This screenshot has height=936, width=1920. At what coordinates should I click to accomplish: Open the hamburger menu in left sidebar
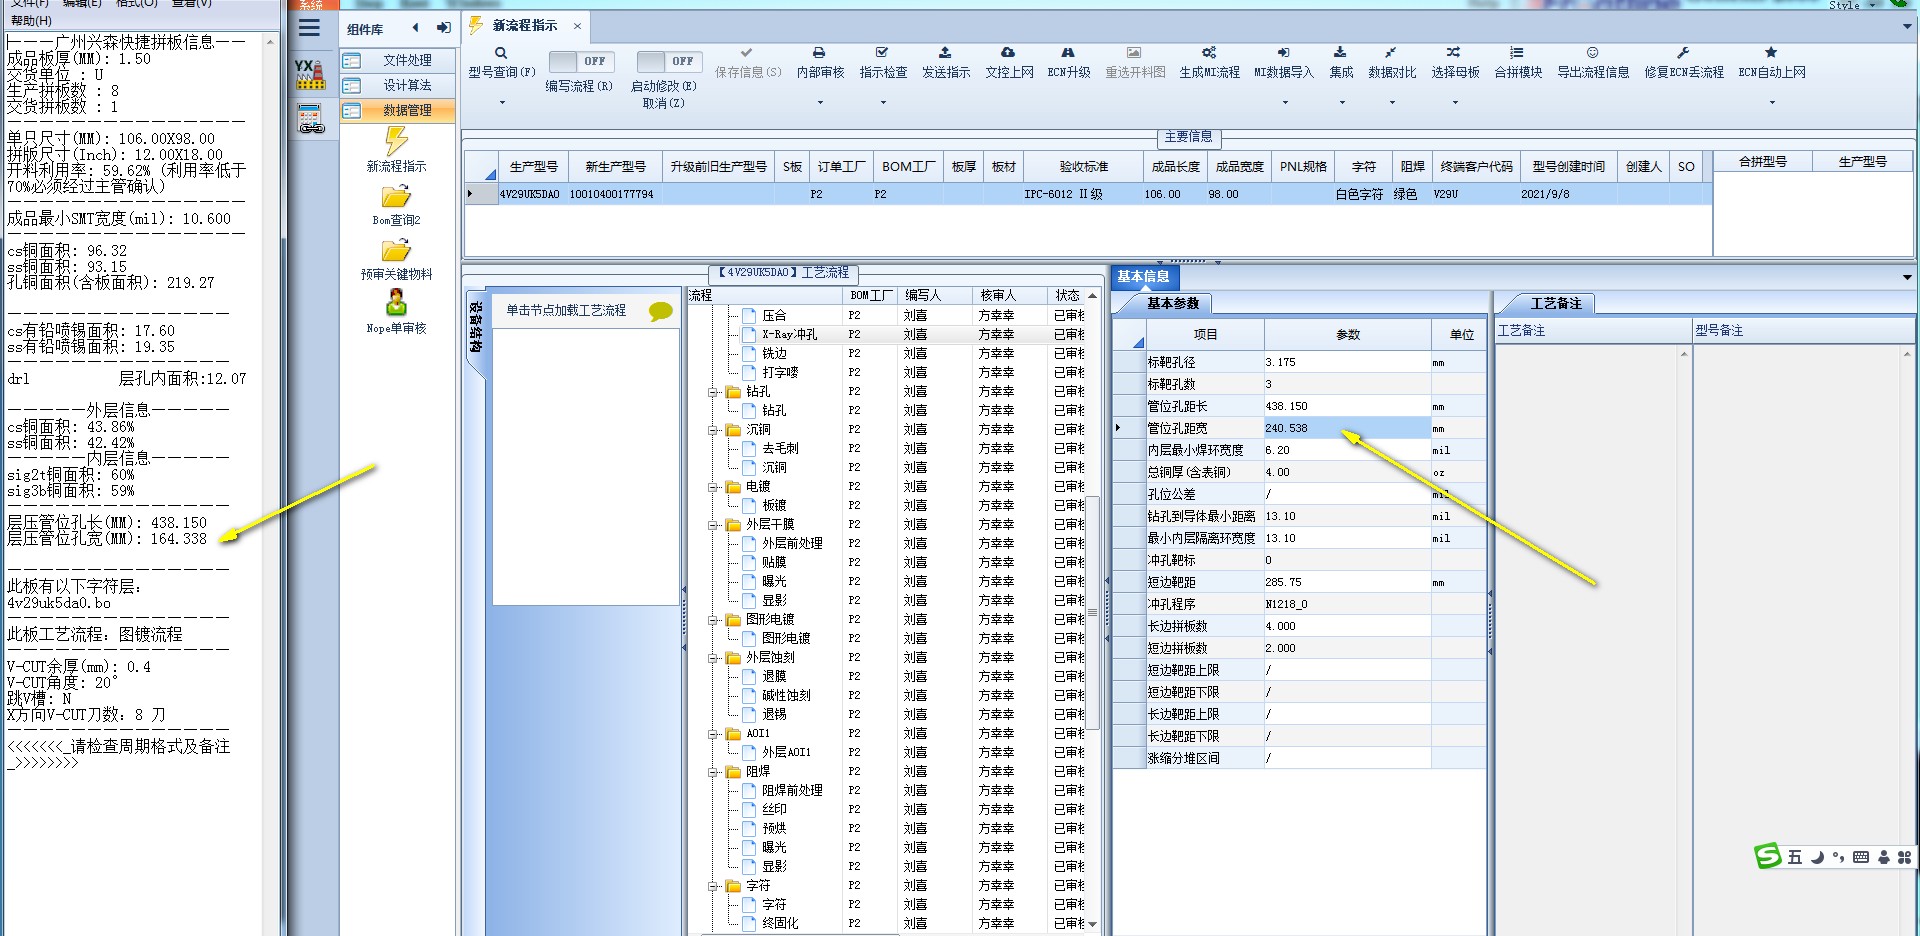(x=310, y=28)
